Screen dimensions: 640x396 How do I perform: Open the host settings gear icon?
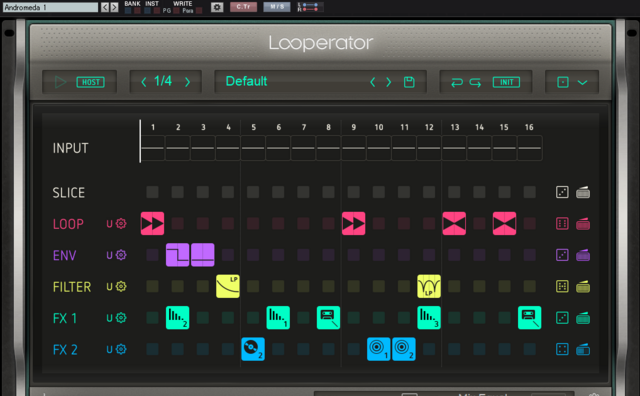217,7
